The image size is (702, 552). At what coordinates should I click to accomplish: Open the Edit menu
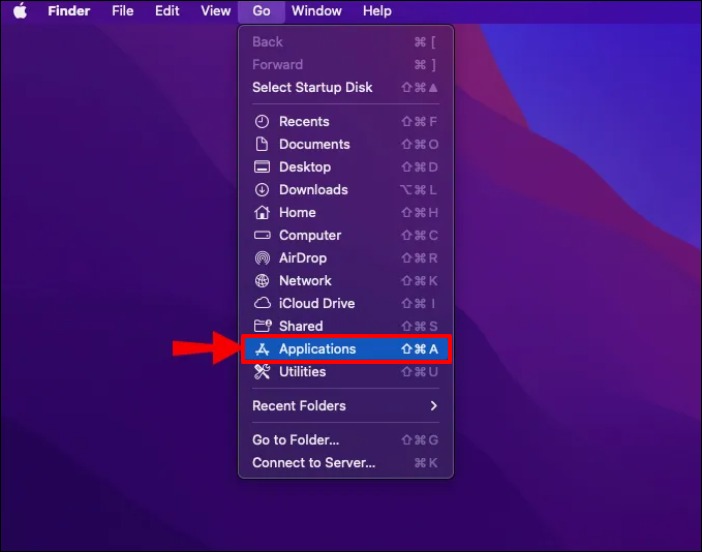(167, 11)
